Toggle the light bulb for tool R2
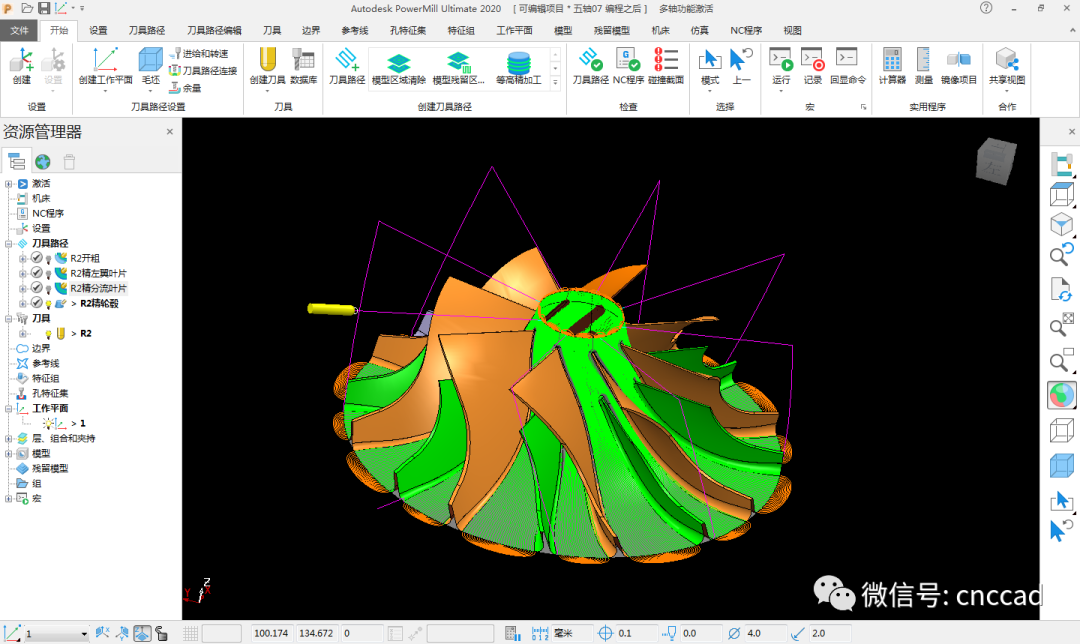 (48, 333)
